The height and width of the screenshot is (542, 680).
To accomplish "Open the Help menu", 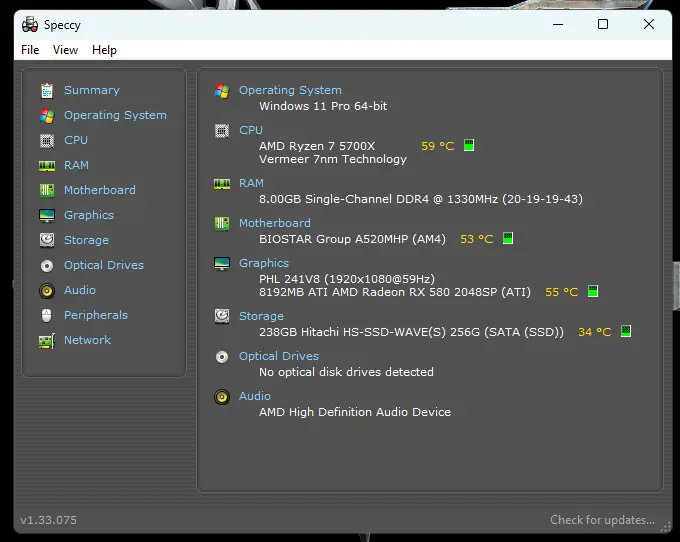I will coord(104,50).
